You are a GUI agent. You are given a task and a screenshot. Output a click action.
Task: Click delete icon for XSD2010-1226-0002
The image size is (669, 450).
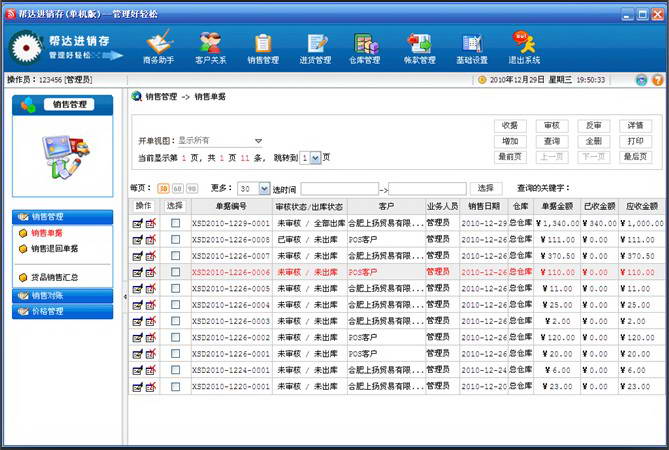[151, 337]
